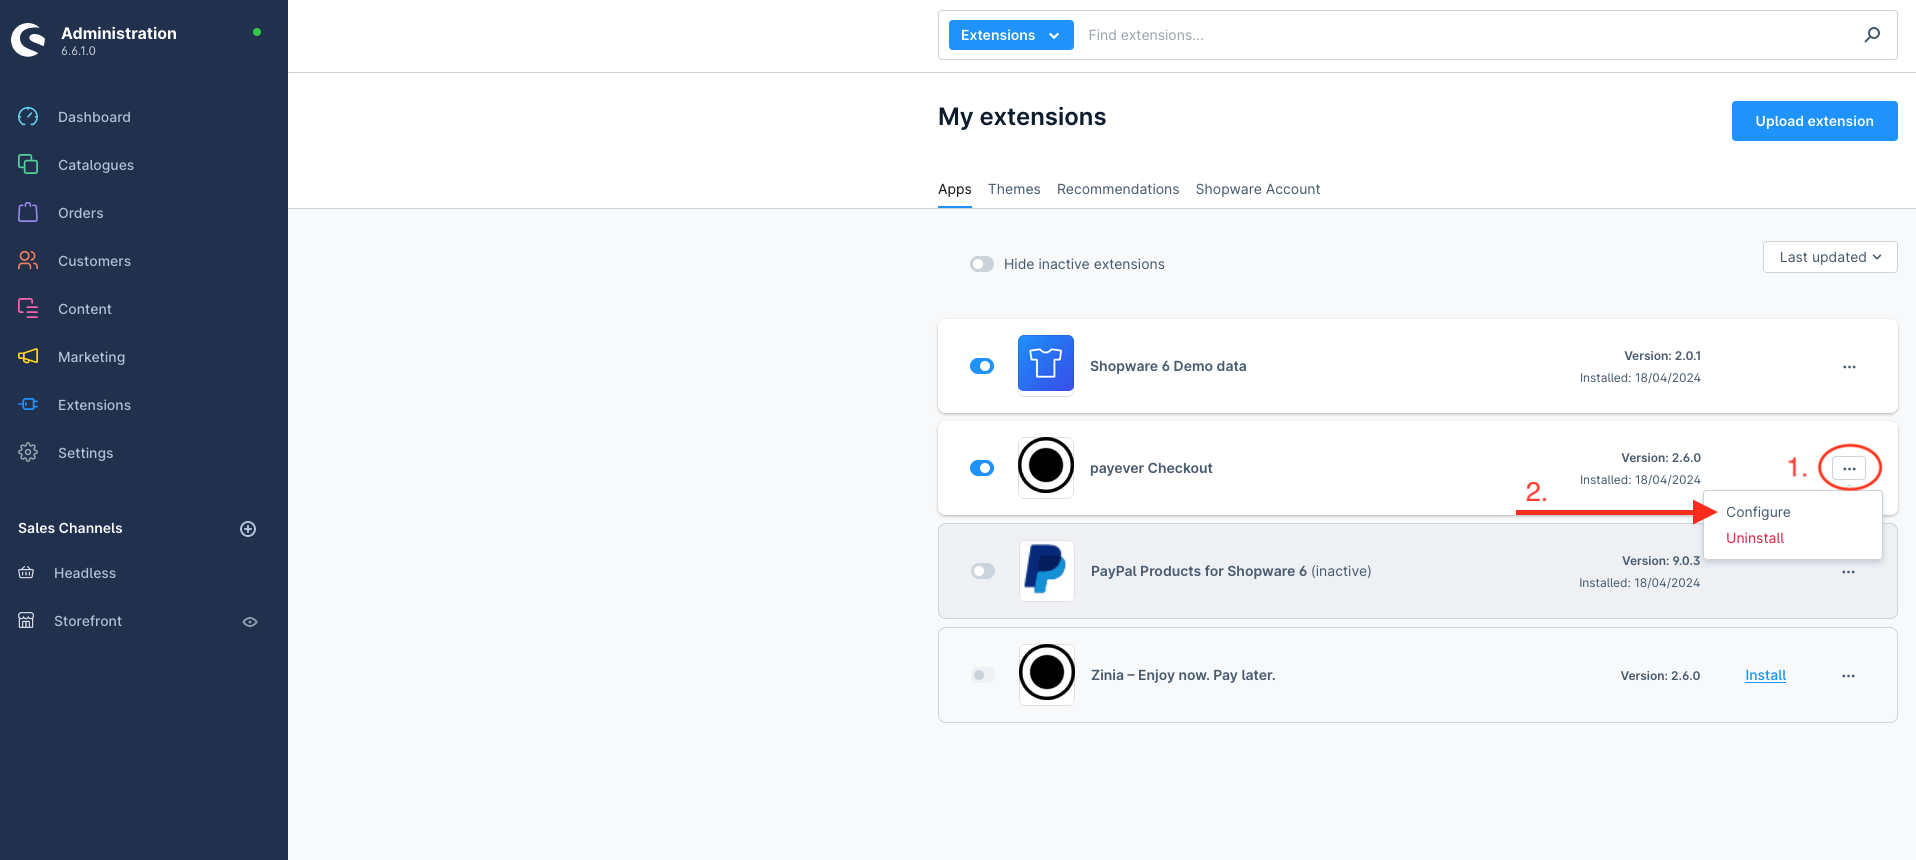Click the Shopware 6 Demo data name
The width and height of the screenshot is (1916, 860).
click(x=1168, y=366)
